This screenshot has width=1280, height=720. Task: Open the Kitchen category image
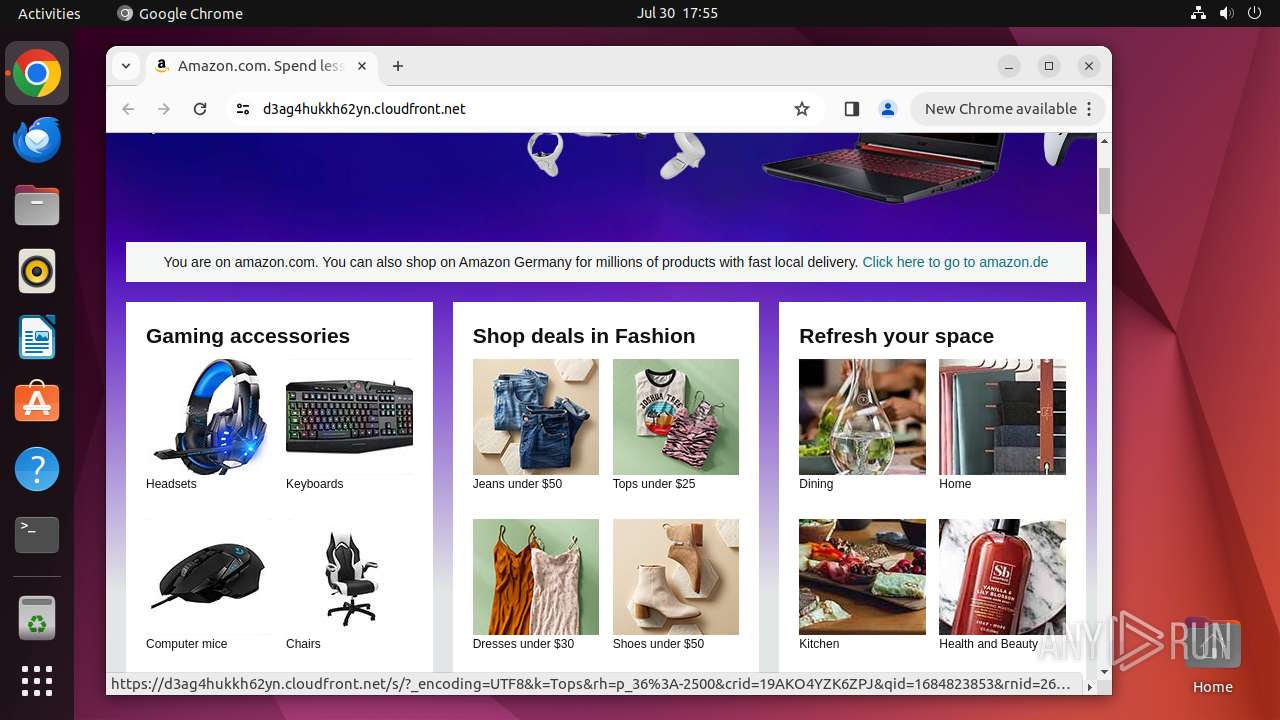(862, 577)
